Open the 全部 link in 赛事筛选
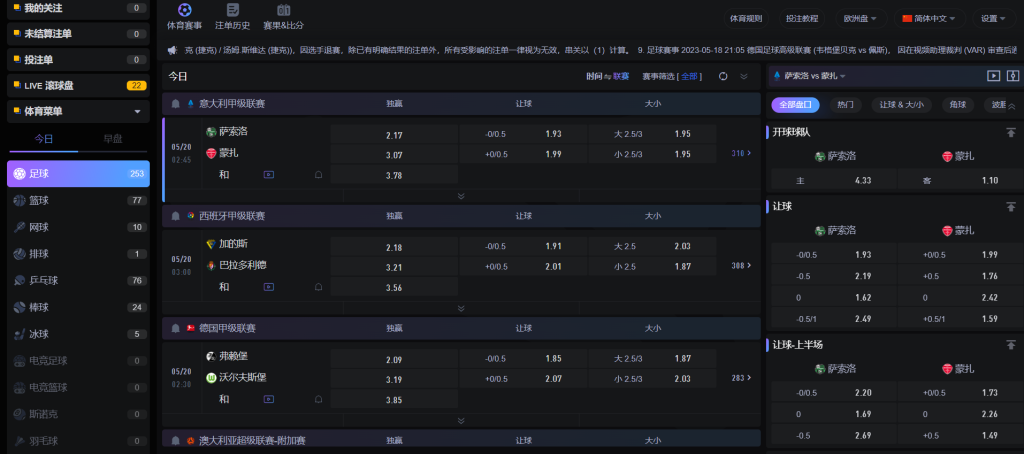The width and height of the screenshot is (1024, 454). pos(690,76)
